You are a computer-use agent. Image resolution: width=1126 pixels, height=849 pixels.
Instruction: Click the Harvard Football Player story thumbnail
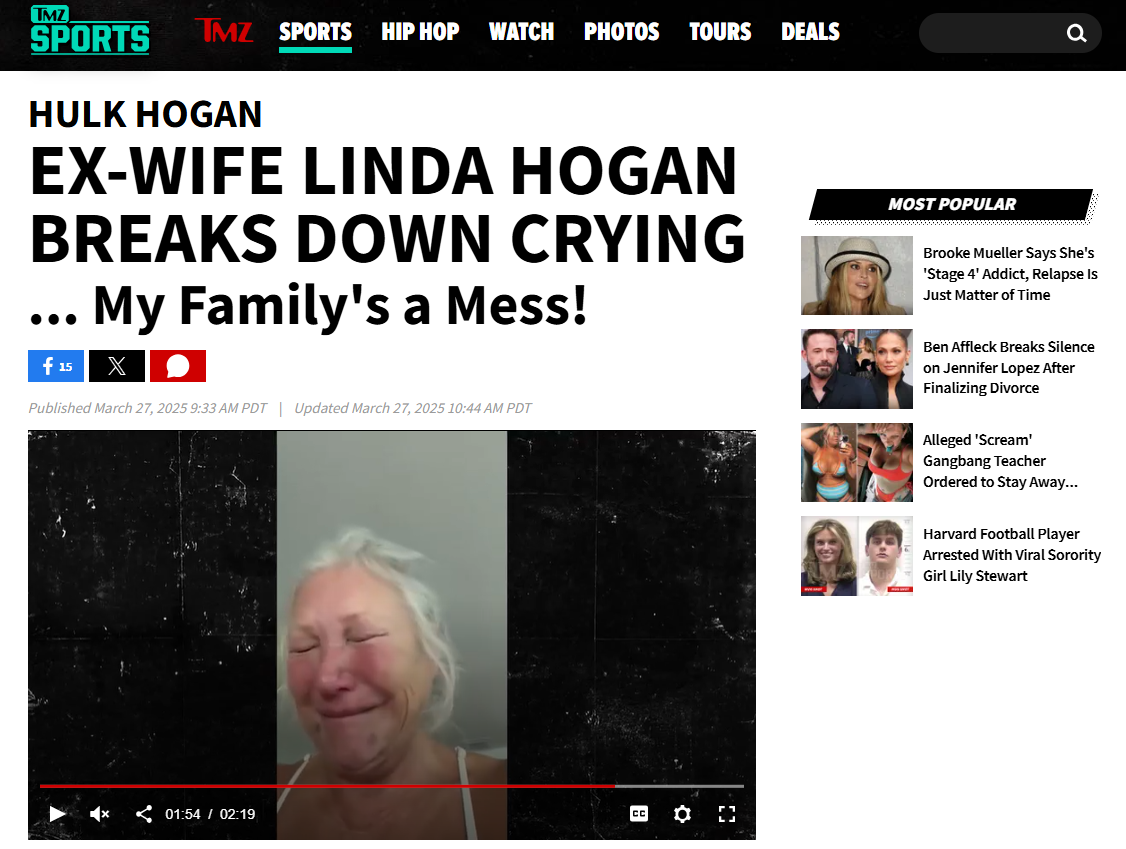[x=857, y=556]
